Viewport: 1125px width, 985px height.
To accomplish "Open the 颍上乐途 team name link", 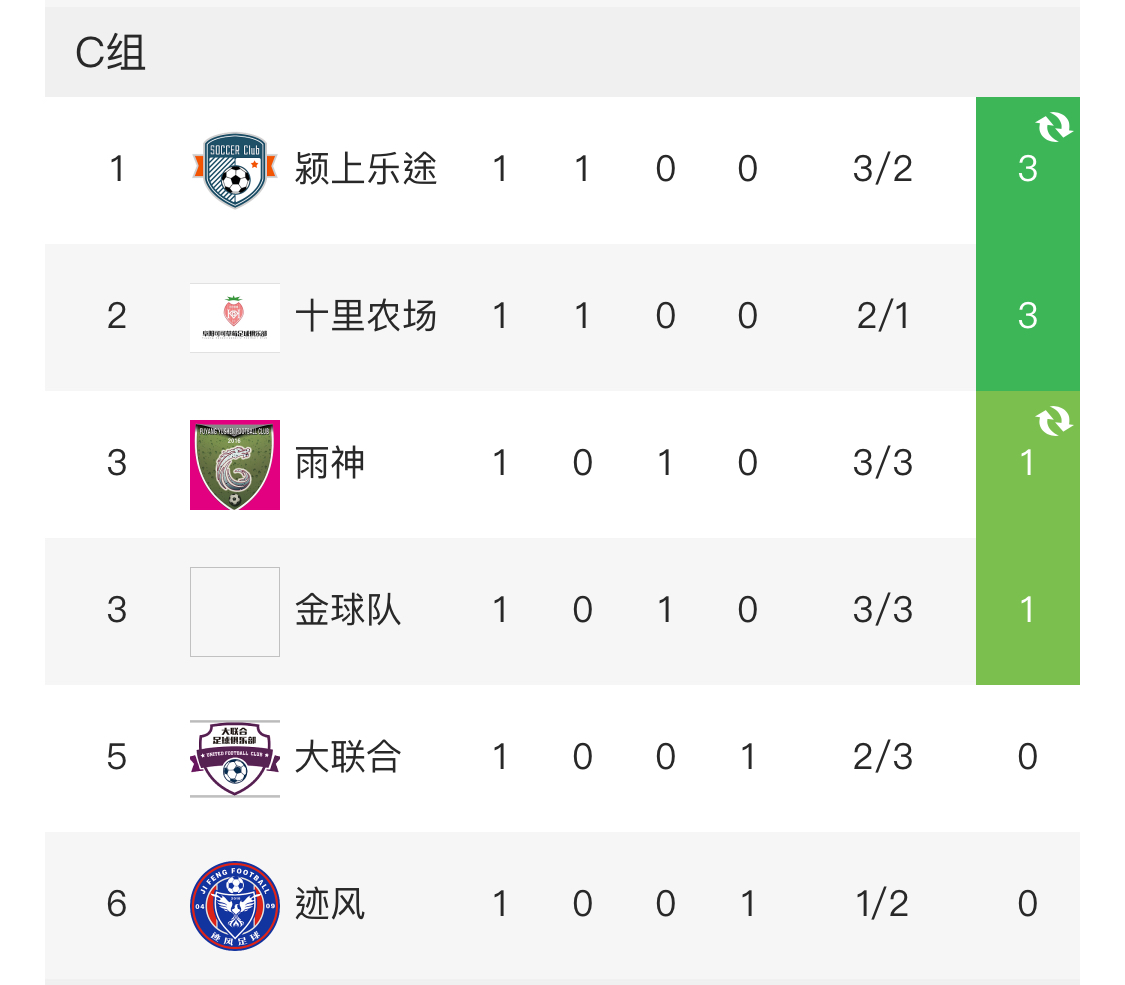I will click(x=366, y=169).
